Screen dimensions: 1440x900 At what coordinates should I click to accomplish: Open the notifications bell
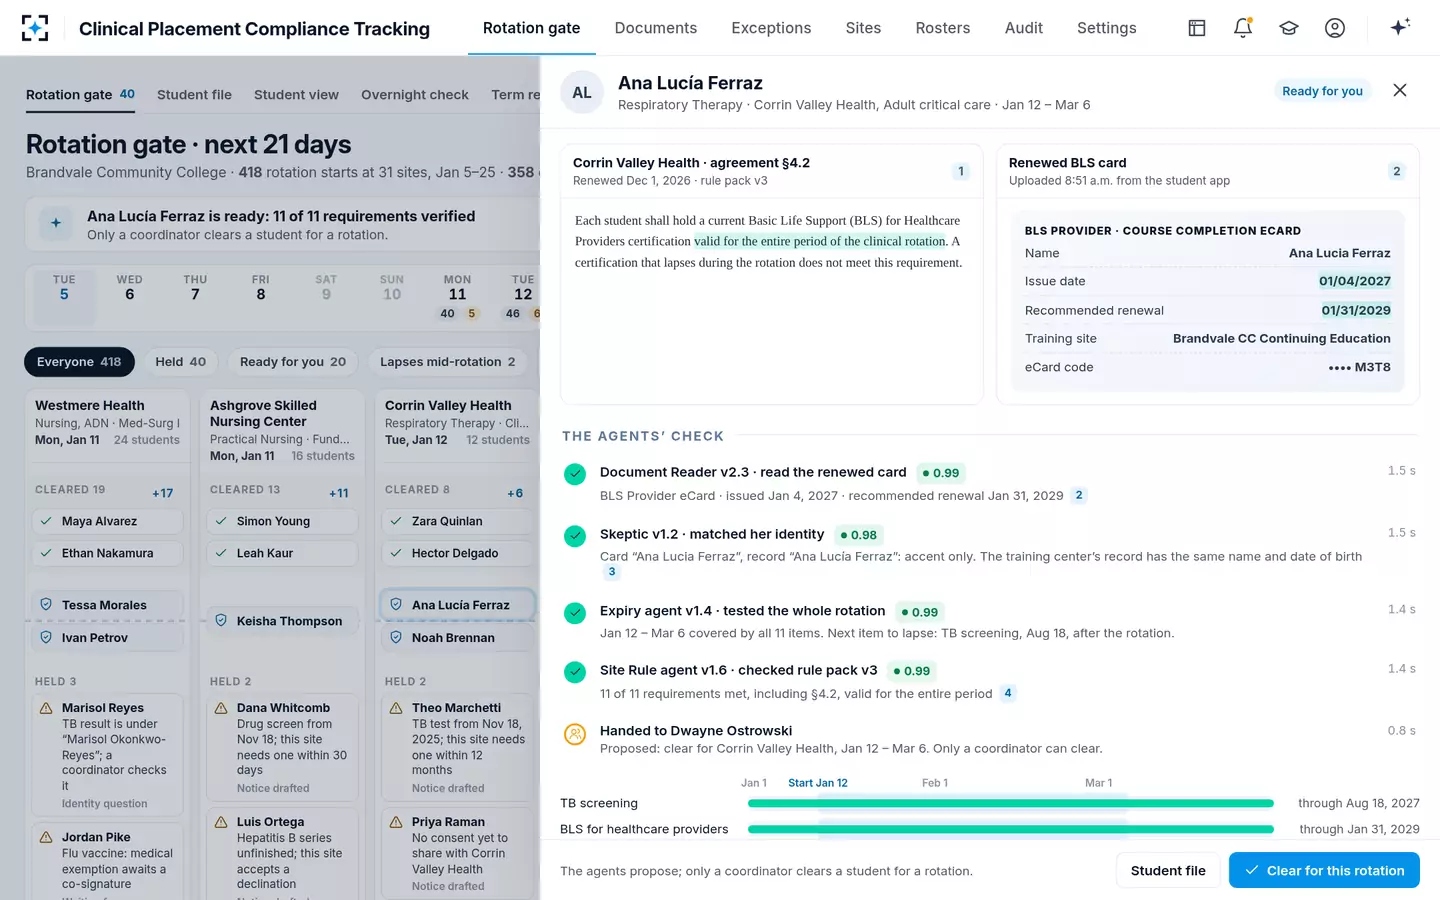1243,28
